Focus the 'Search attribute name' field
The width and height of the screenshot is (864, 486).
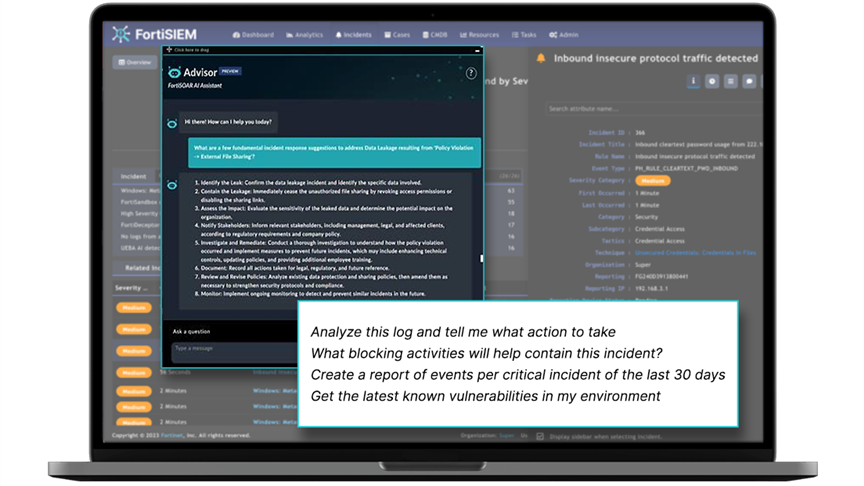(654, 109)
